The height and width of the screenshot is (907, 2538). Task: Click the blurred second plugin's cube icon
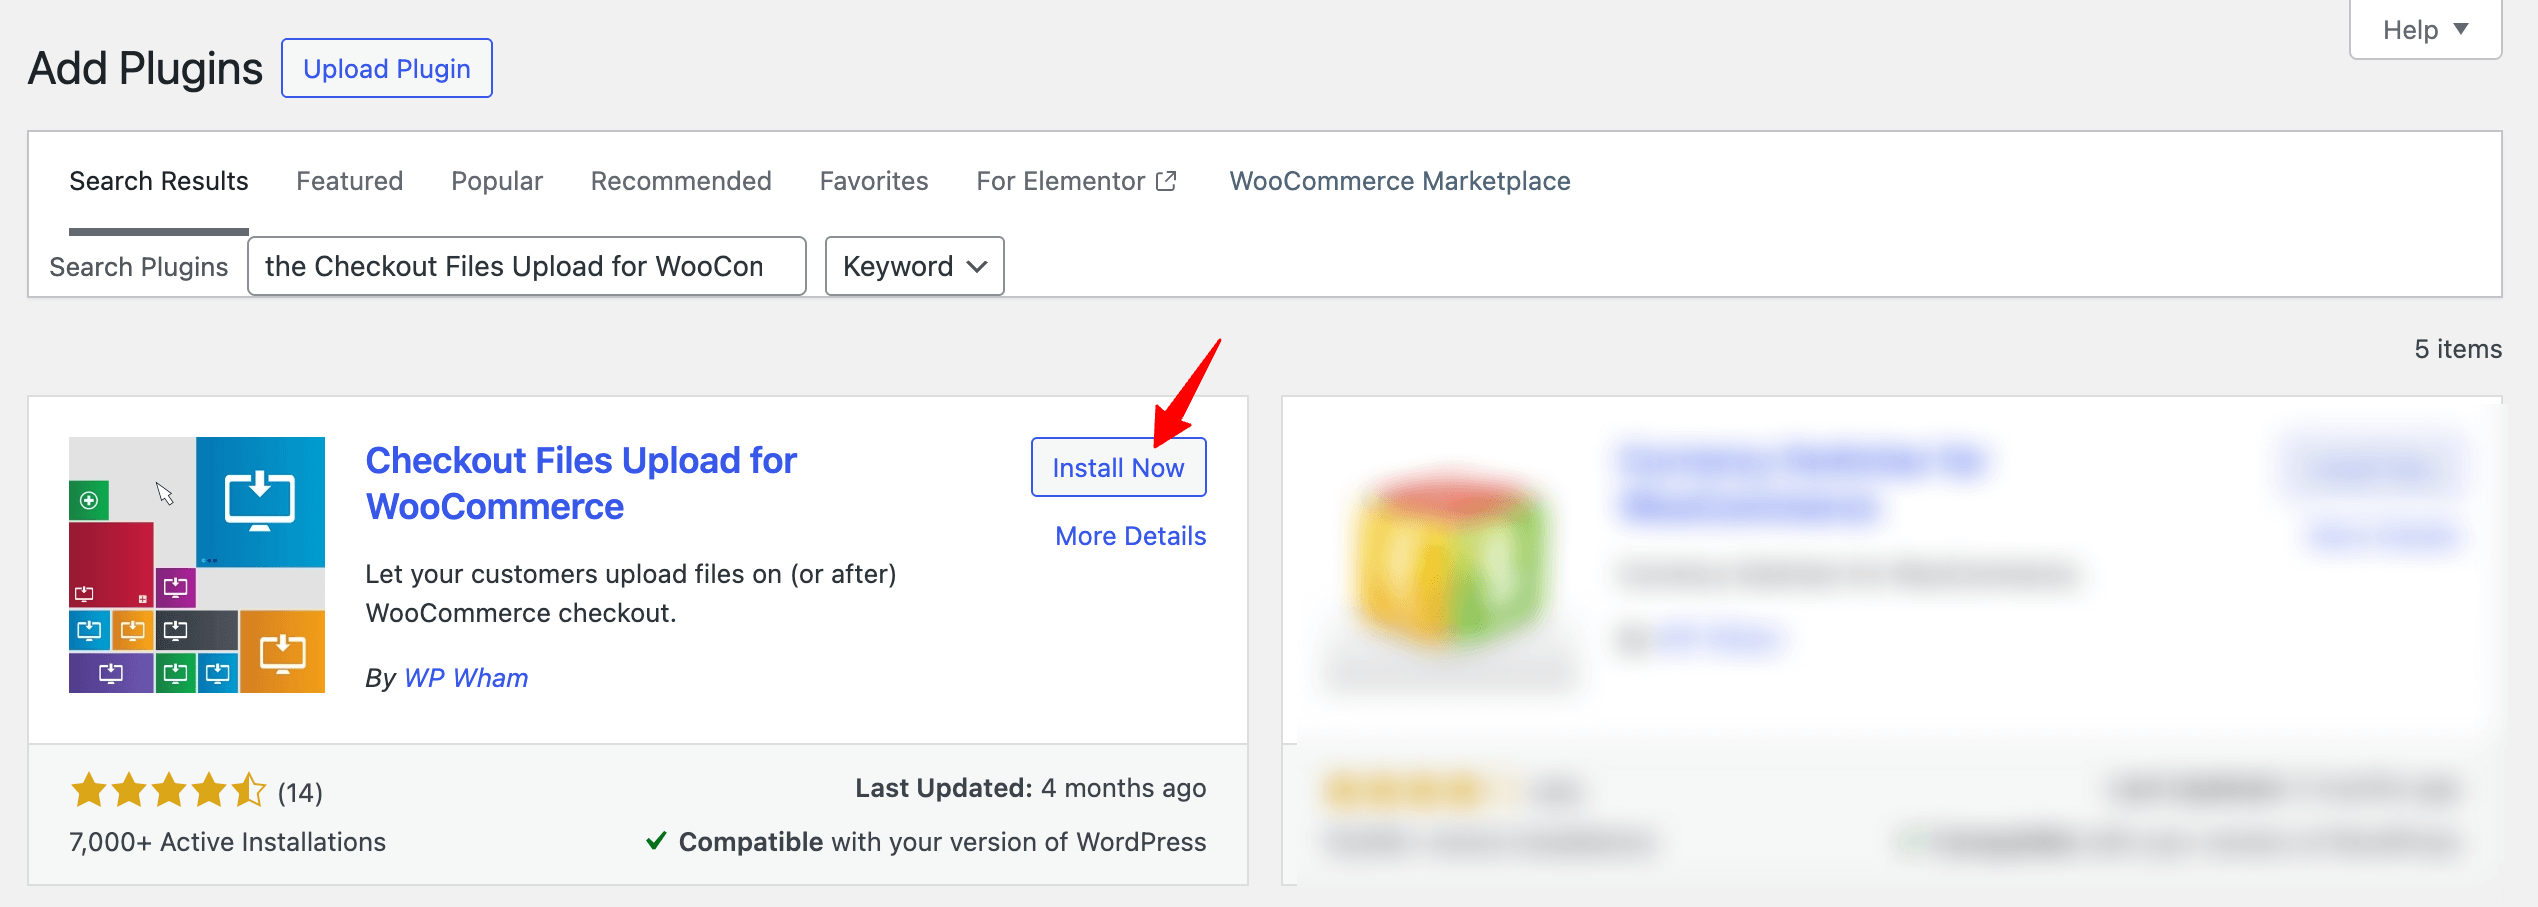click(1450, 560)
